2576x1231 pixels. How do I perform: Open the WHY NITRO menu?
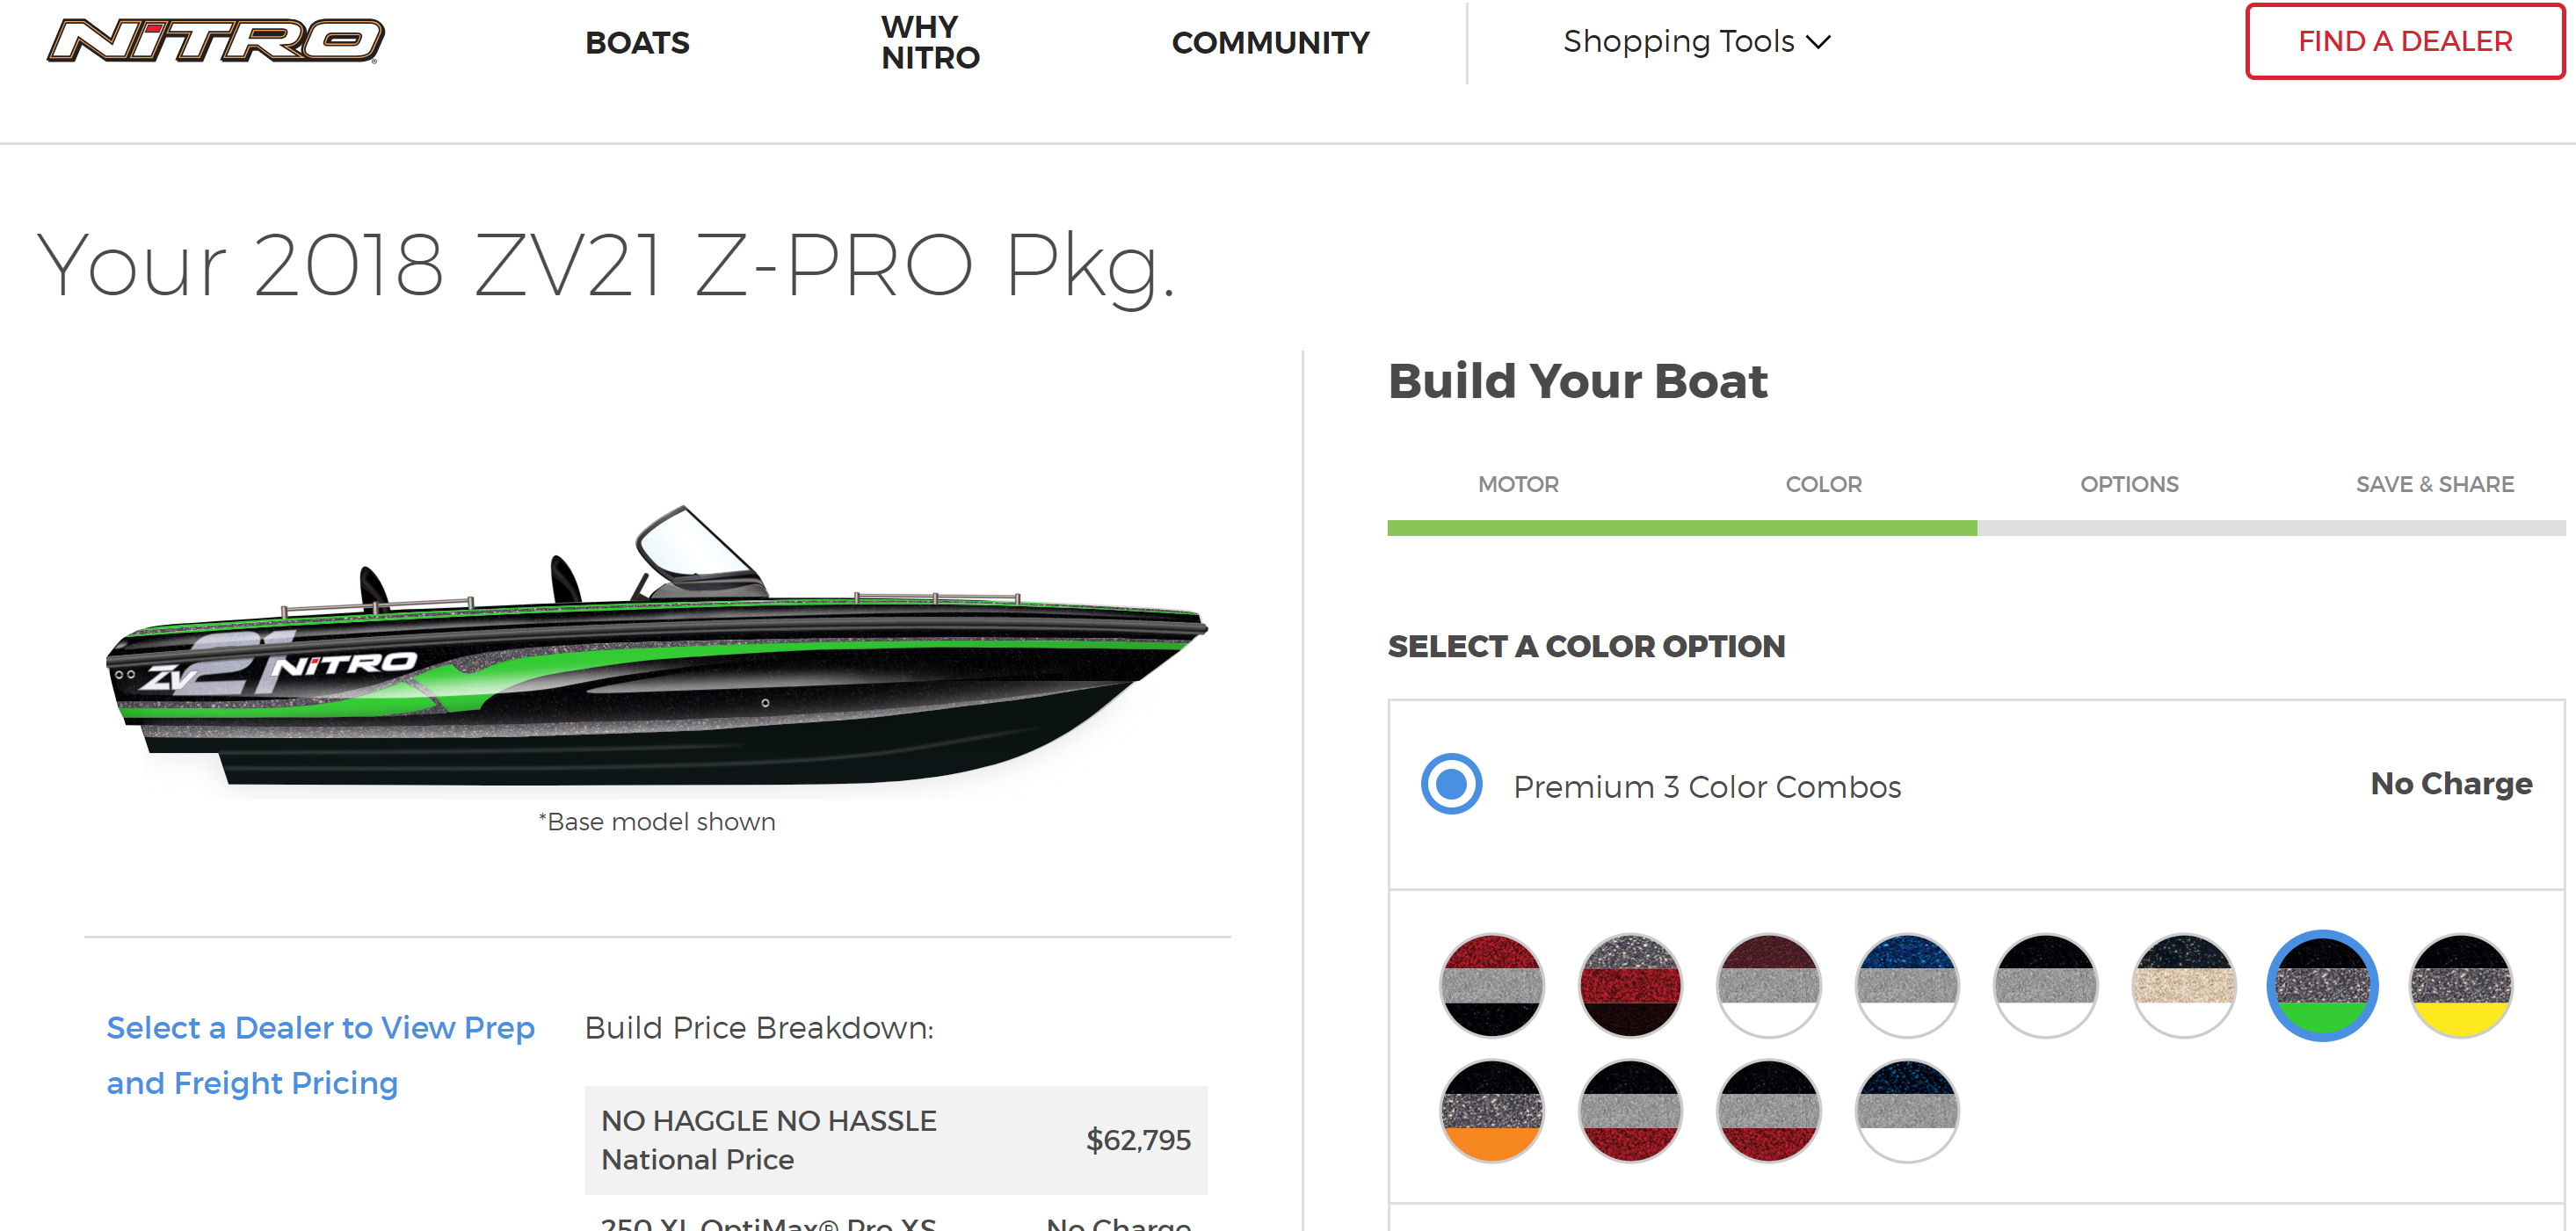pyautogui.click(x=929, y=43)
